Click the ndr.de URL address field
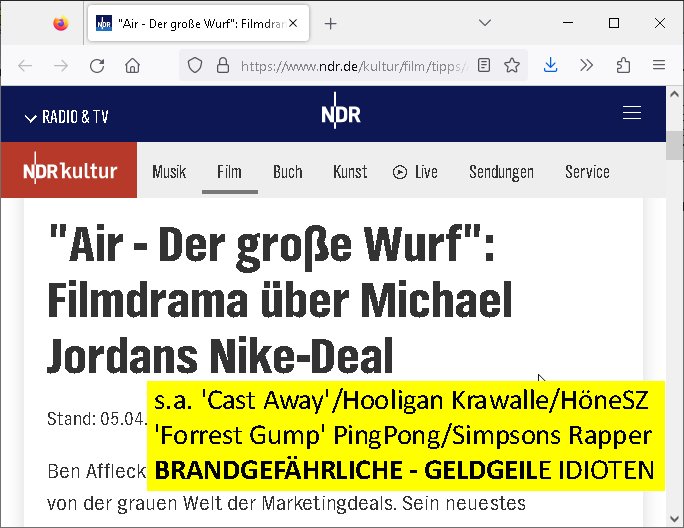The height and width of the screenshot is (528, 684). pos(354,66)
